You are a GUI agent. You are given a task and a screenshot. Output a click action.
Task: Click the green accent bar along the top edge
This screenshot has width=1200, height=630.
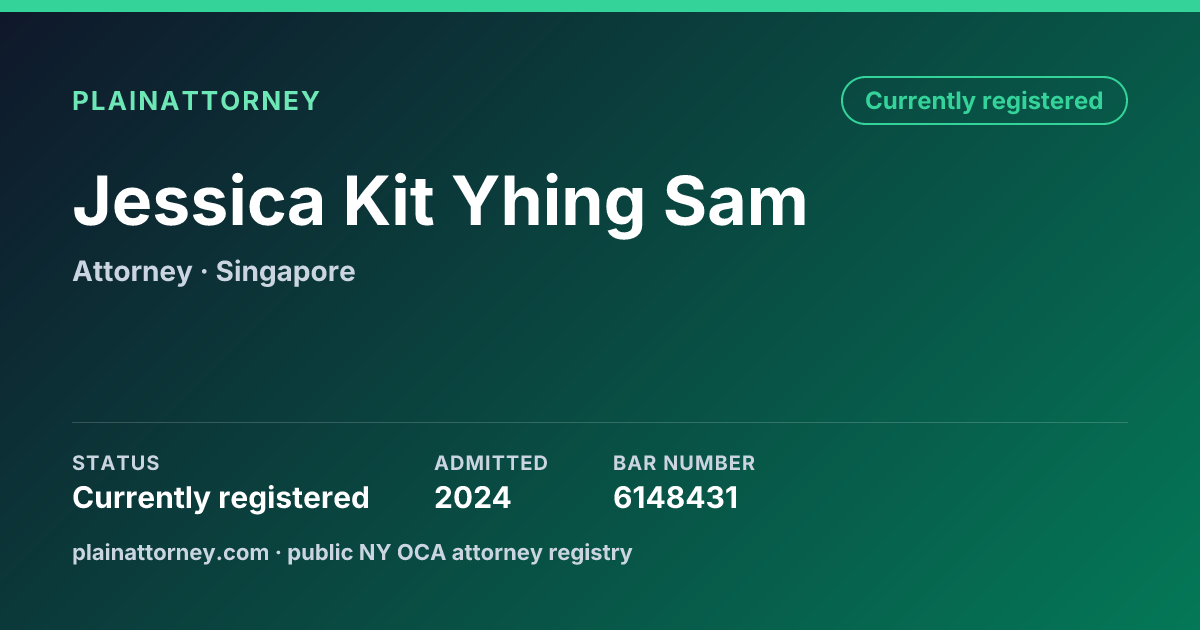pyautogui.click(x=600, y=6)
